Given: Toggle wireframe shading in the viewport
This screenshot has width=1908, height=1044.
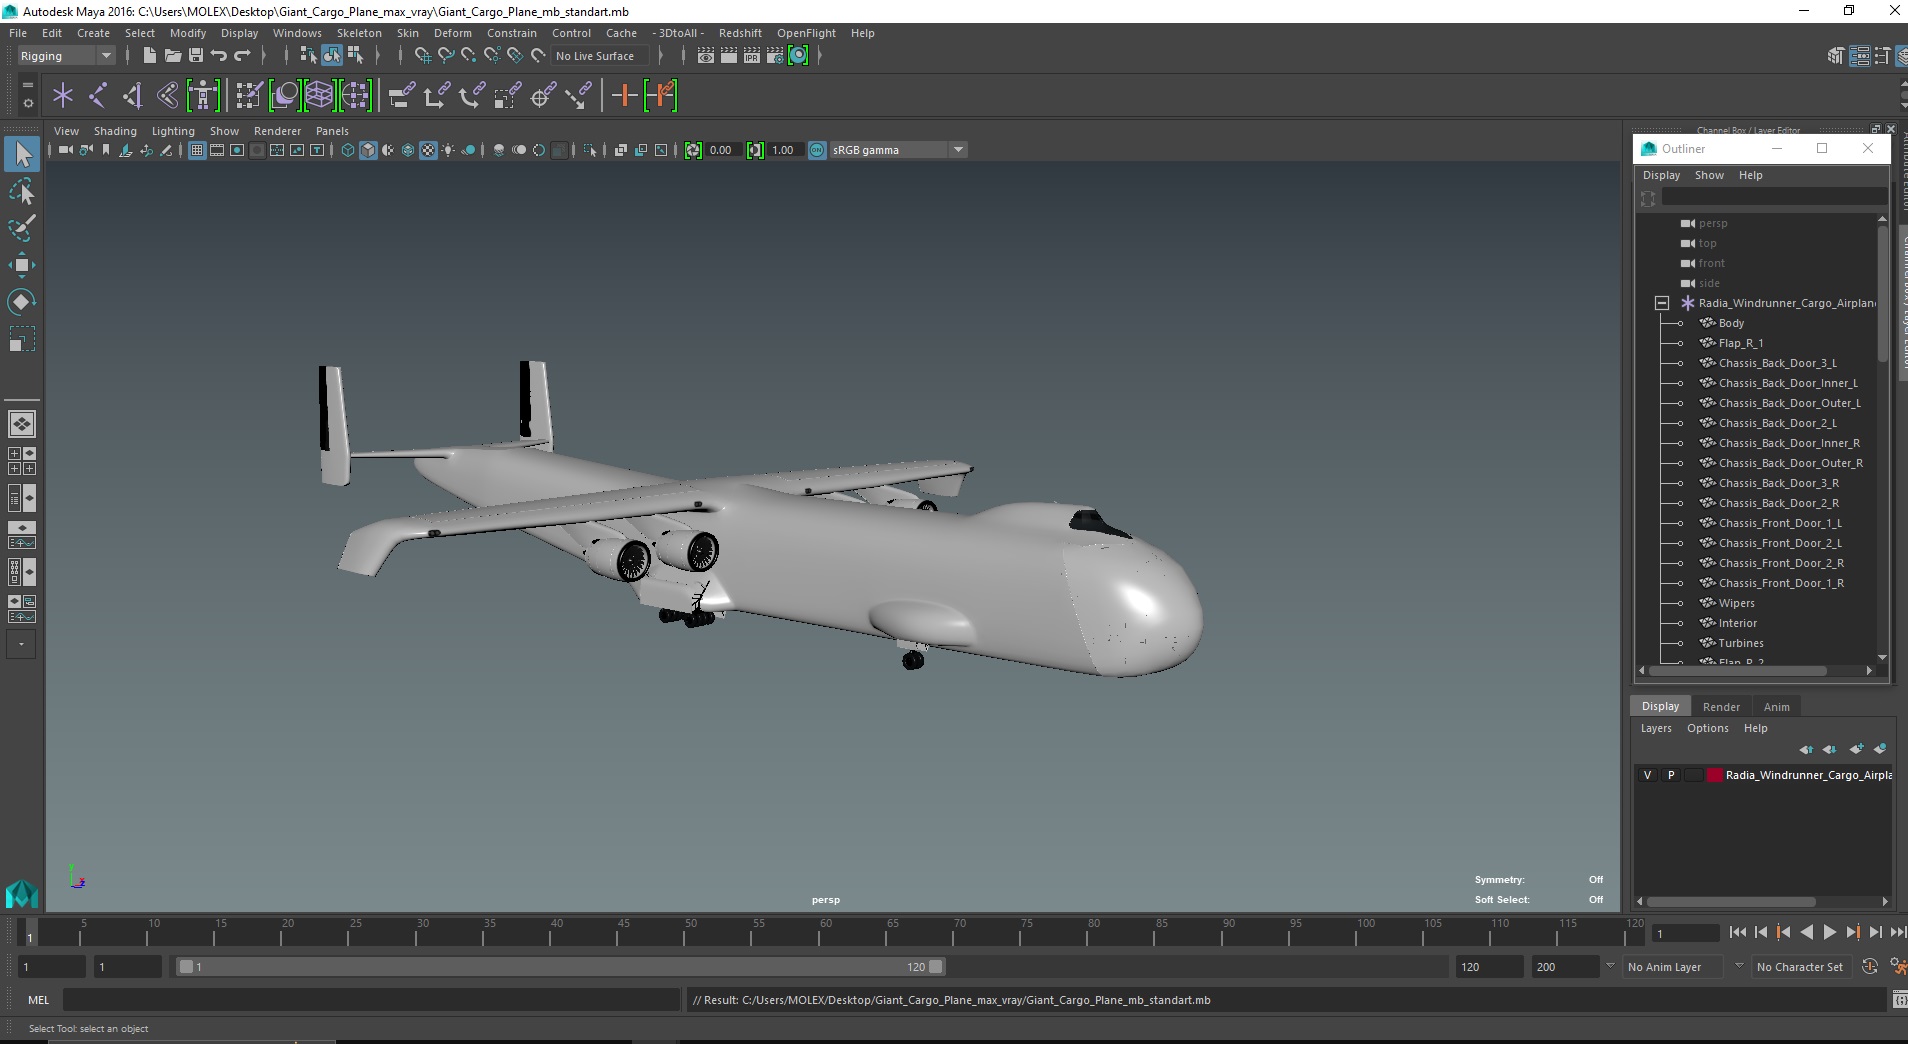Looking at the screenshot, I should pyautogui.click(x=348, y=150).
